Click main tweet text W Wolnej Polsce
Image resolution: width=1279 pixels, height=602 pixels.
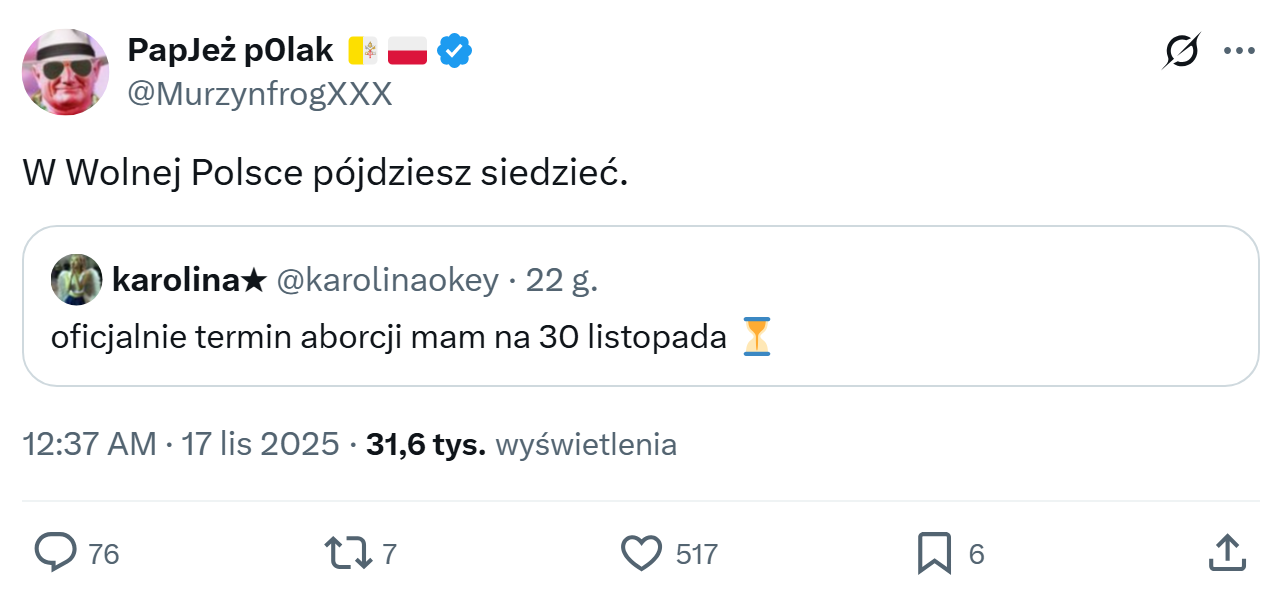325,173
